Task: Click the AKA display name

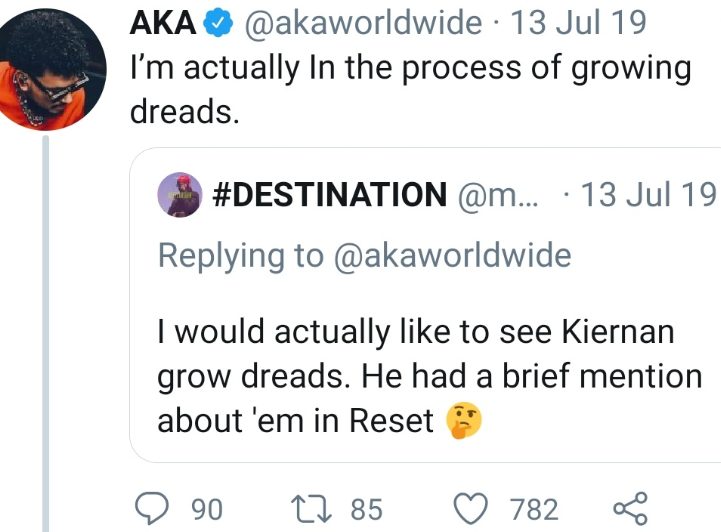Action: 163,23
